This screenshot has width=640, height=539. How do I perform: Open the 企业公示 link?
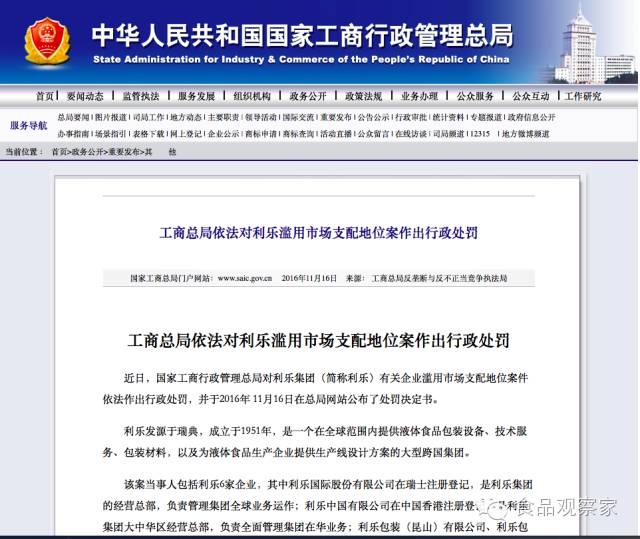point(223,134)
